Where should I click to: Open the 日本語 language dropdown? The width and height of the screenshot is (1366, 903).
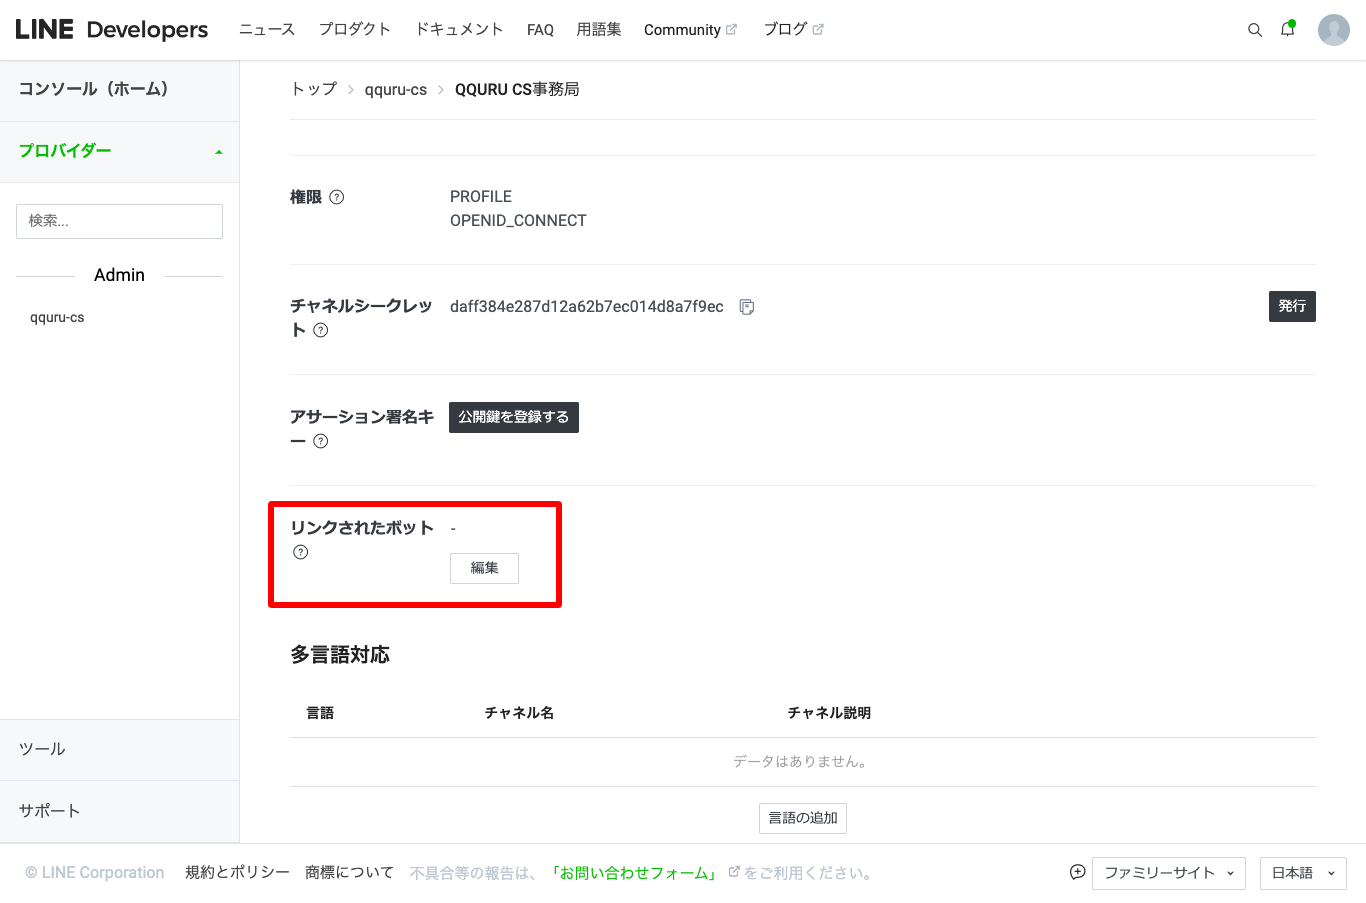click(1302, 873)
